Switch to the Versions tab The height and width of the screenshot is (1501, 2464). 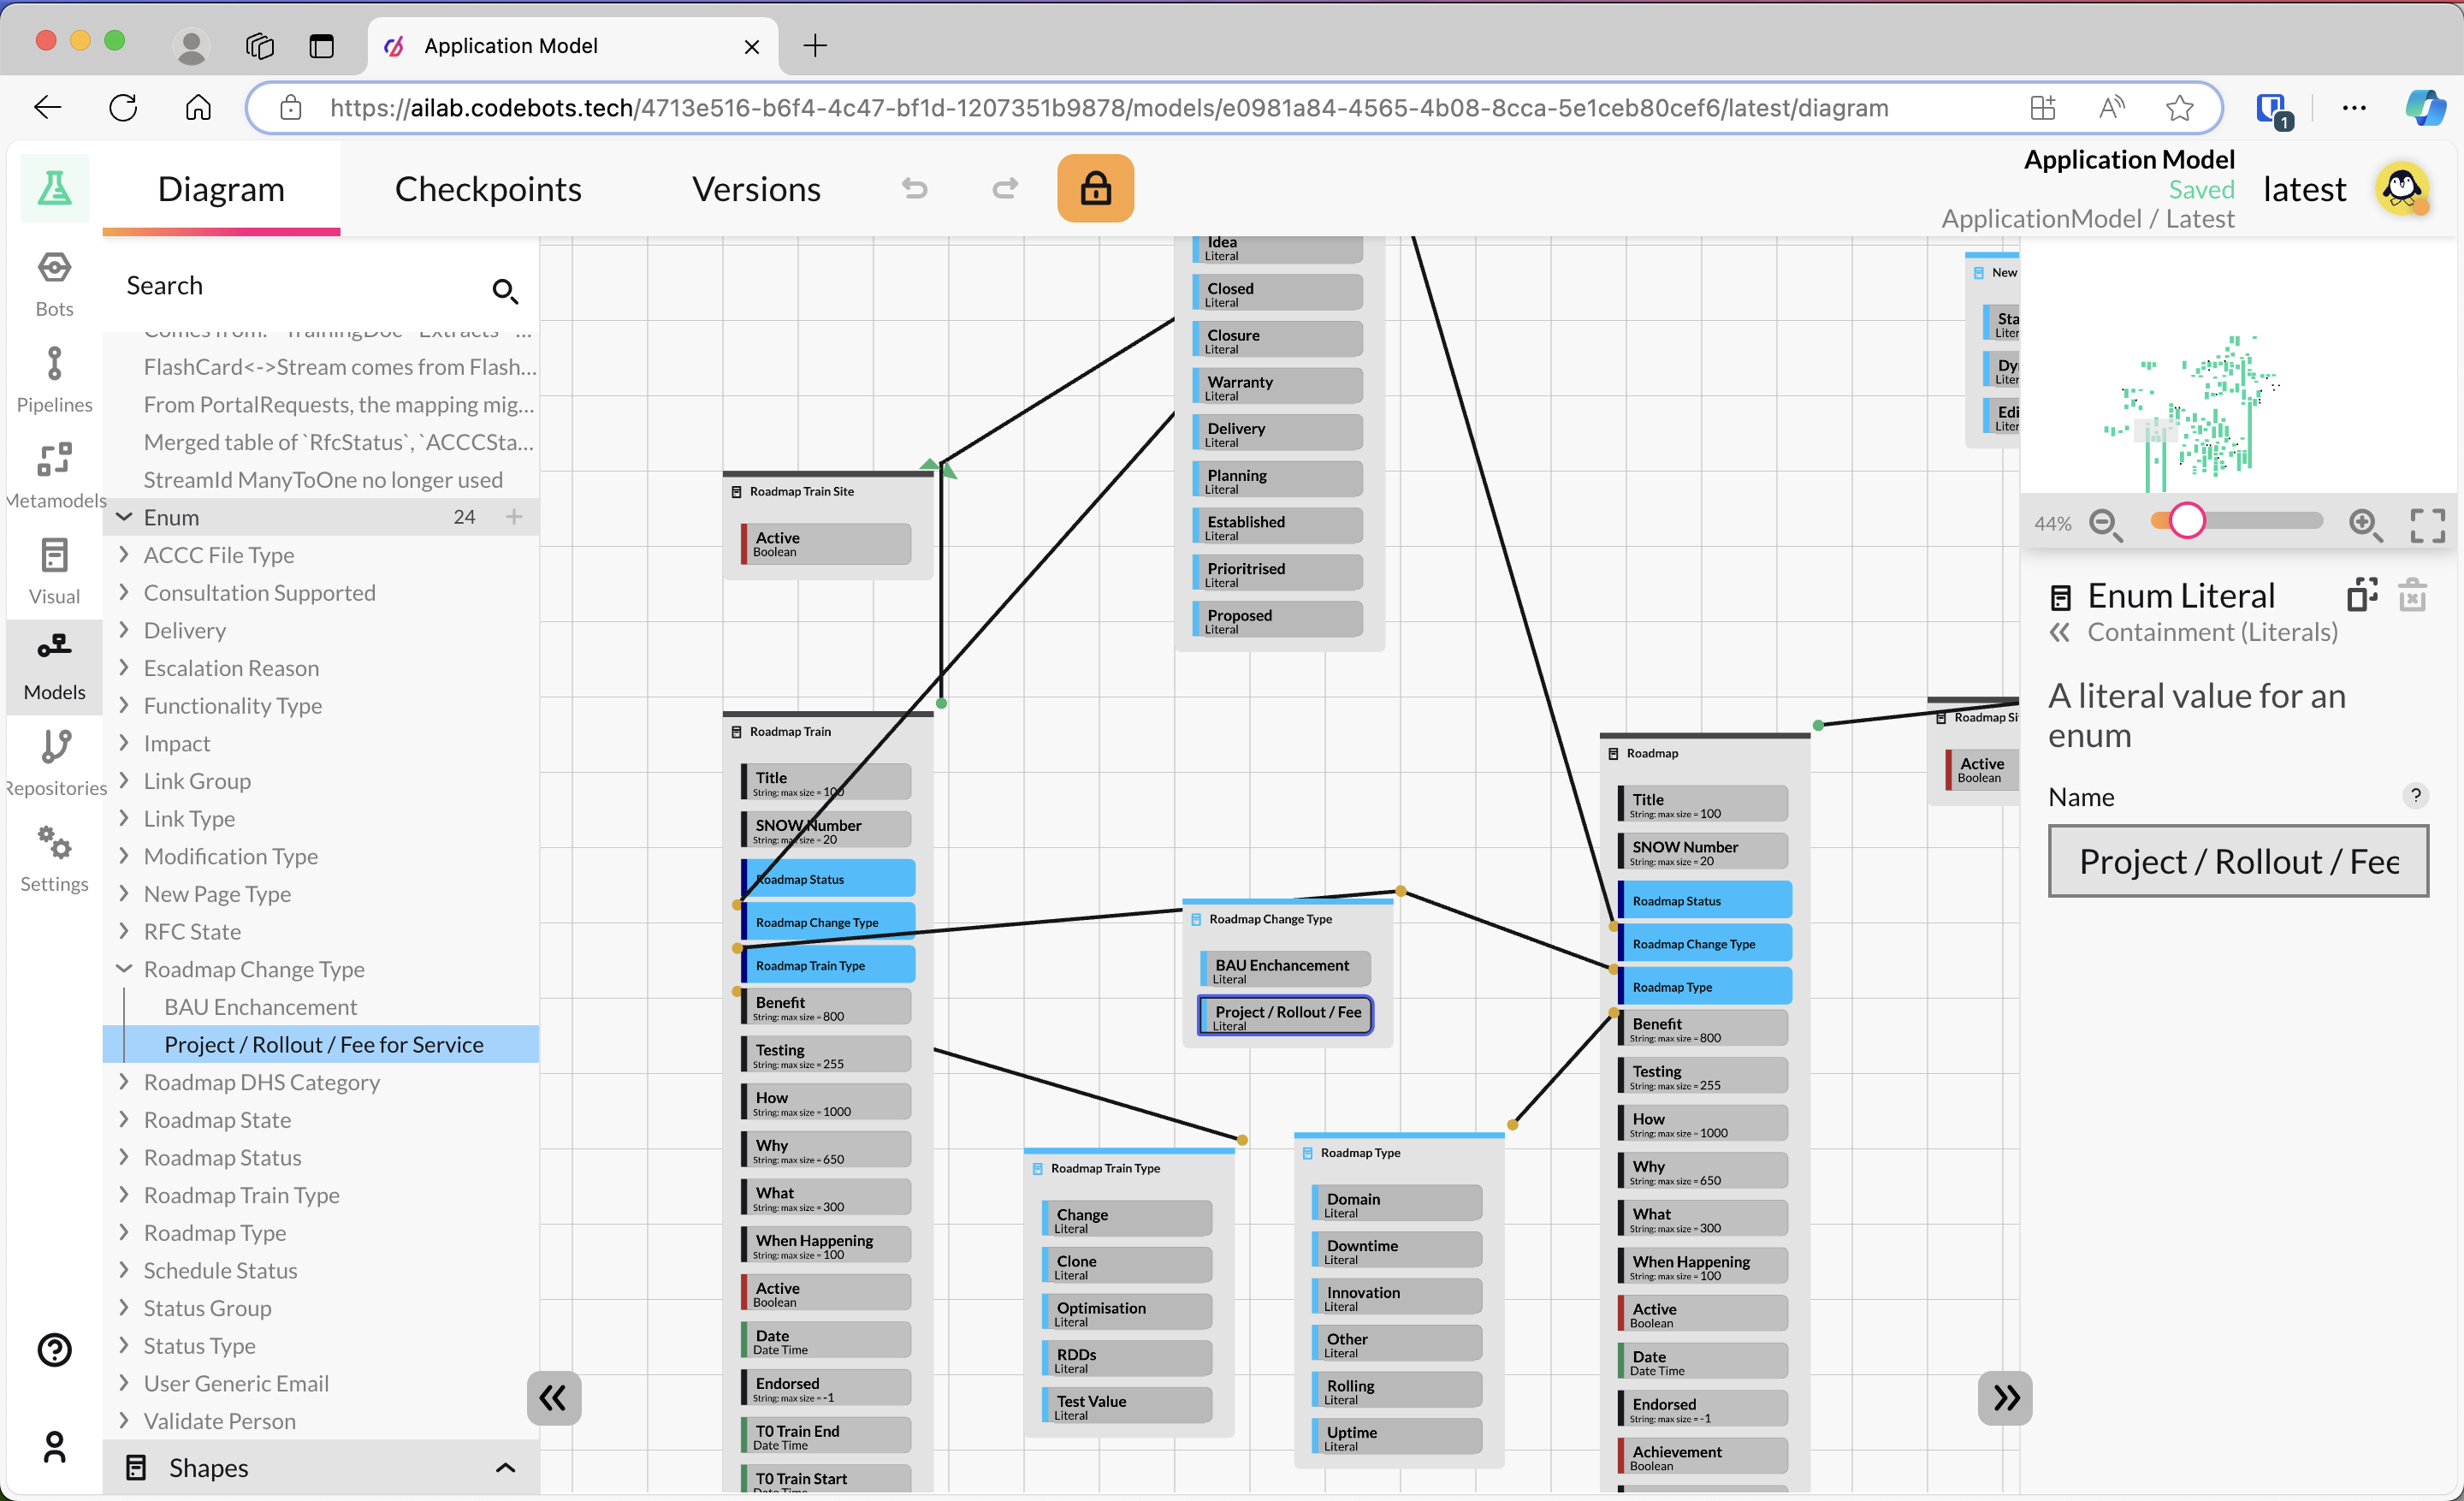(x=756, y=189)
